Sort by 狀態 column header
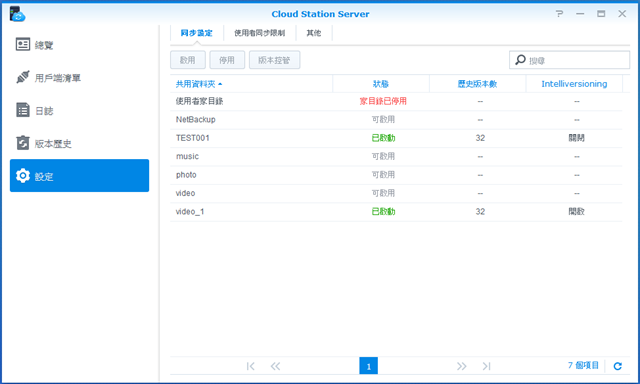The width and height of the screenshot is (640, 384). click(x=381, y=84)
